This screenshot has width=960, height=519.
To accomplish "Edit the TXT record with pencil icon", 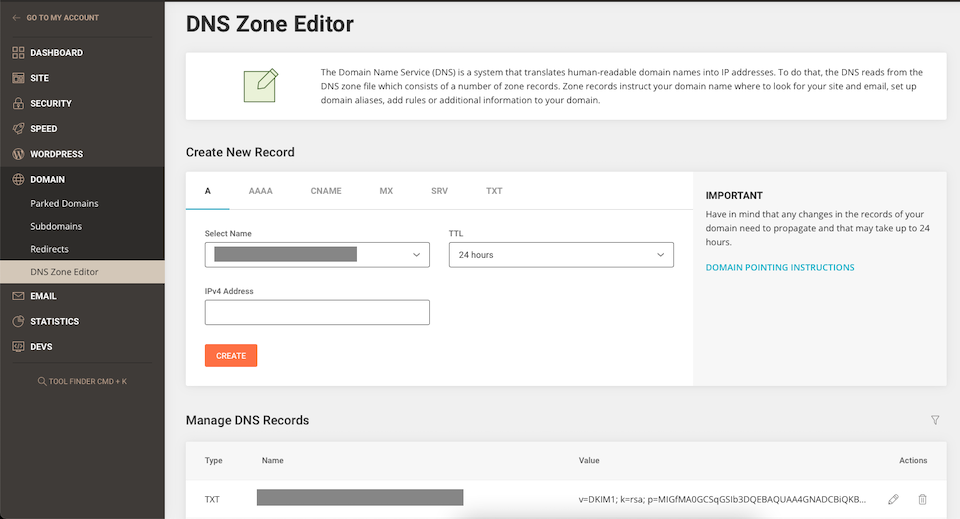I will tap(893, 499).
